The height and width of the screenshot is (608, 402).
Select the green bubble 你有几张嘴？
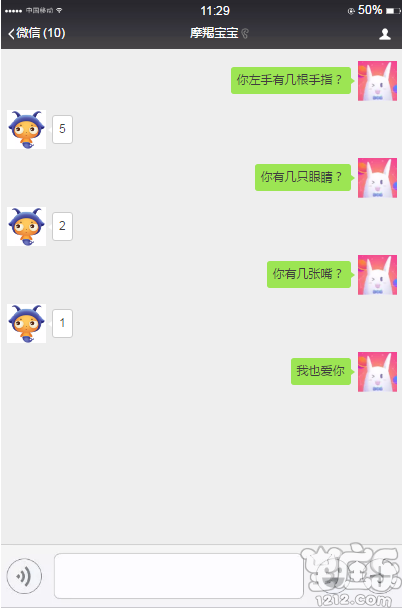click(x=309, y=274)
